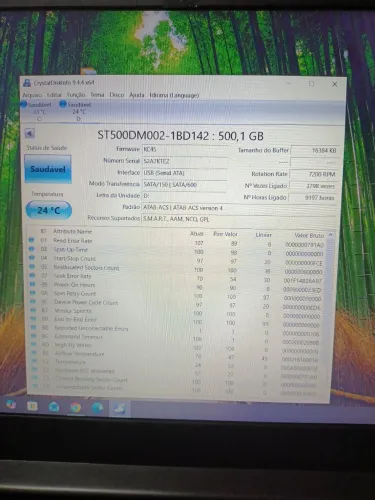
Task: Open the Editar menu
Action: click(54, 95)
